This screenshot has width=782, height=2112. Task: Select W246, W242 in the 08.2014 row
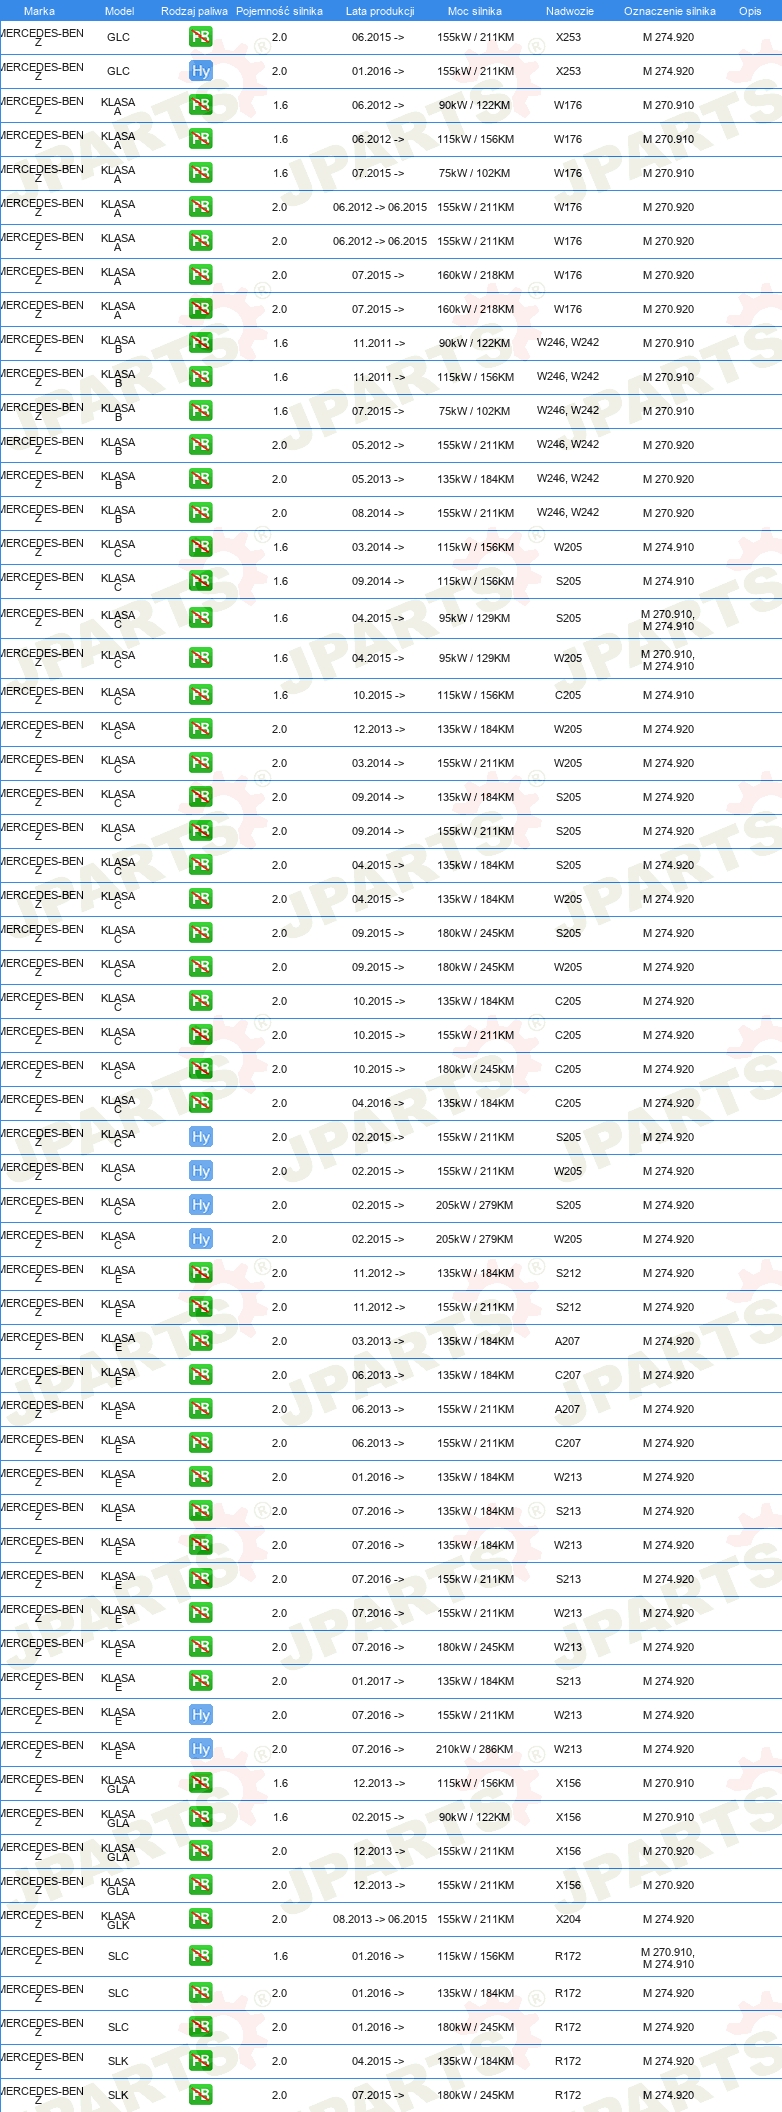point(568,512)
